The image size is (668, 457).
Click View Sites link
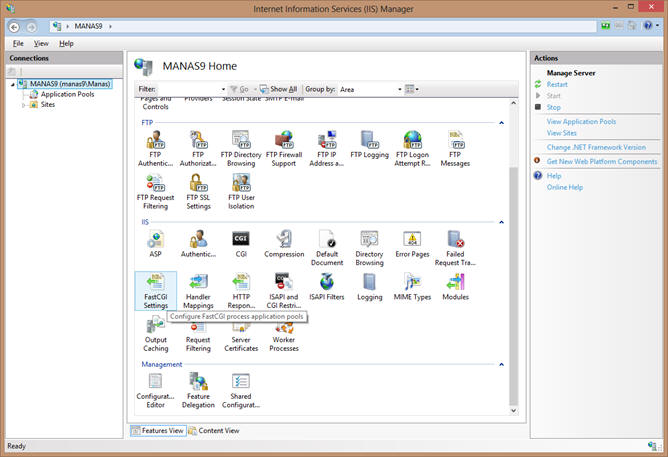coord(561,133)
